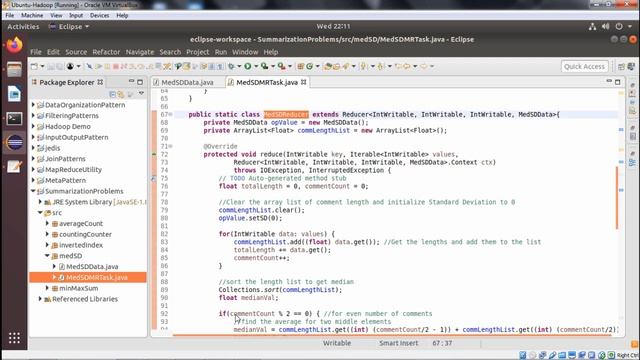640x360 pixels.
Task: Toggle code folding at line 67
Action: 171,114
